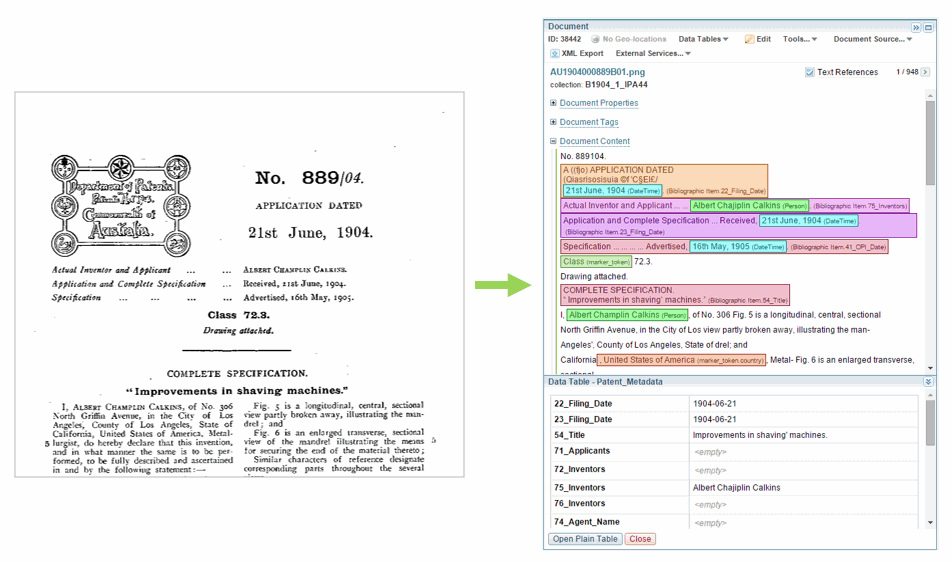Click the Open Plain Table button
Viewport: 952px width, 562px height.
(x=585, y=539)
